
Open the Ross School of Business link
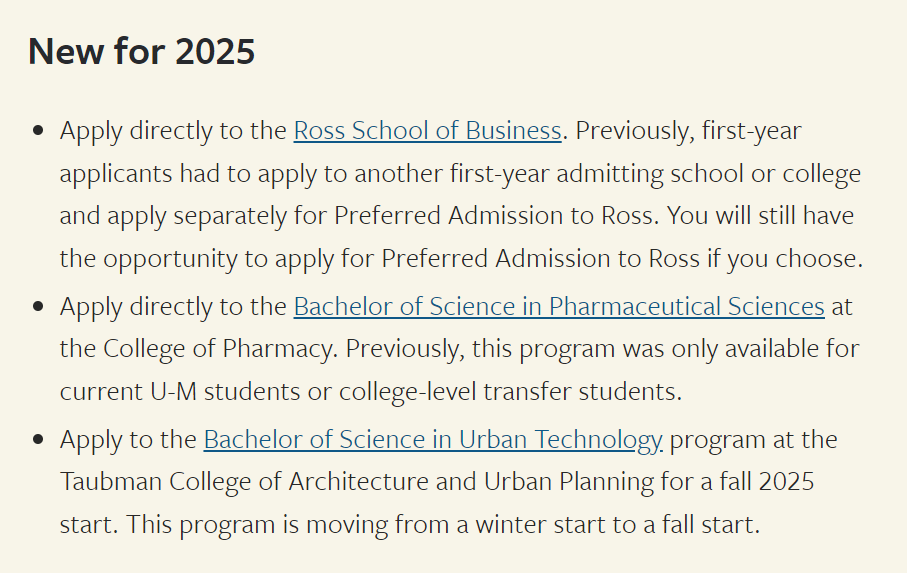click(427, 131)
